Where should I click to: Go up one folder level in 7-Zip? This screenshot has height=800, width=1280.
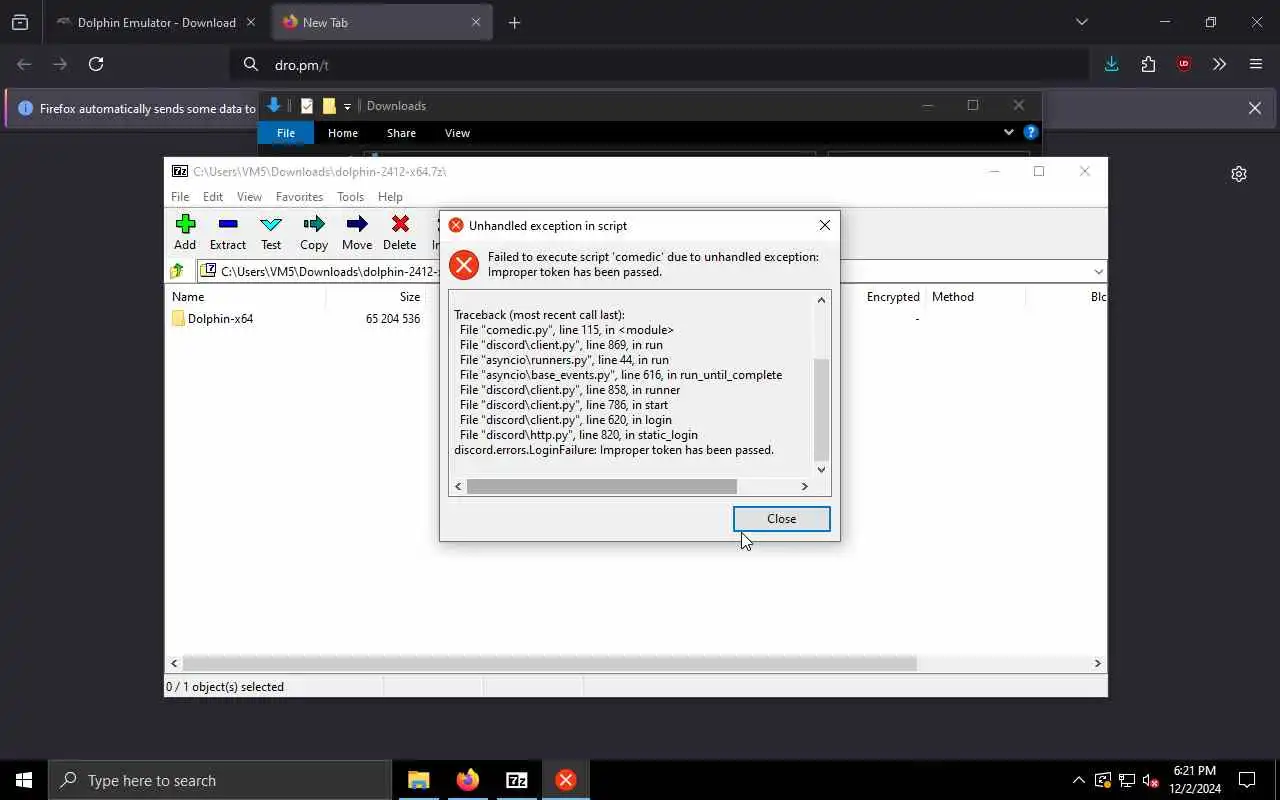[178, 271]
